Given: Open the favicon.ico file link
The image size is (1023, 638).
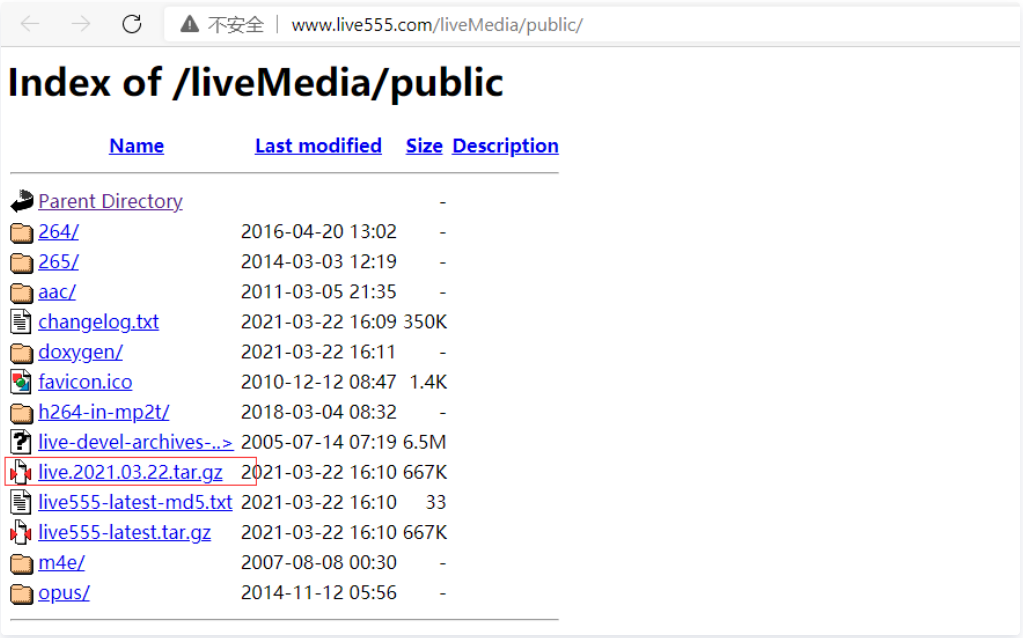Looking at the screenshot, I should click(85, 382).
